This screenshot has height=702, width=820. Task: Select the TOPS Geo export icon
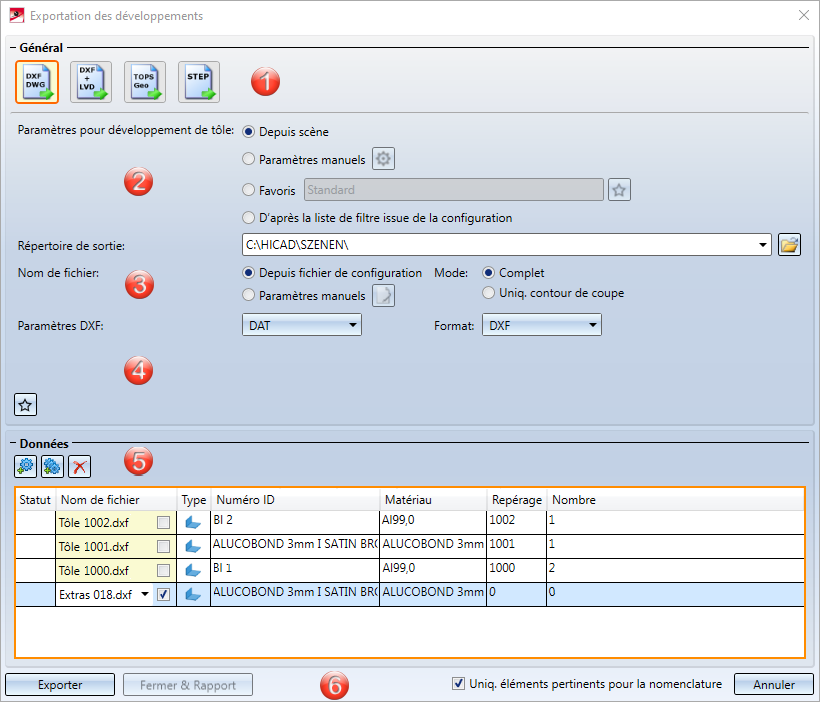145,82
